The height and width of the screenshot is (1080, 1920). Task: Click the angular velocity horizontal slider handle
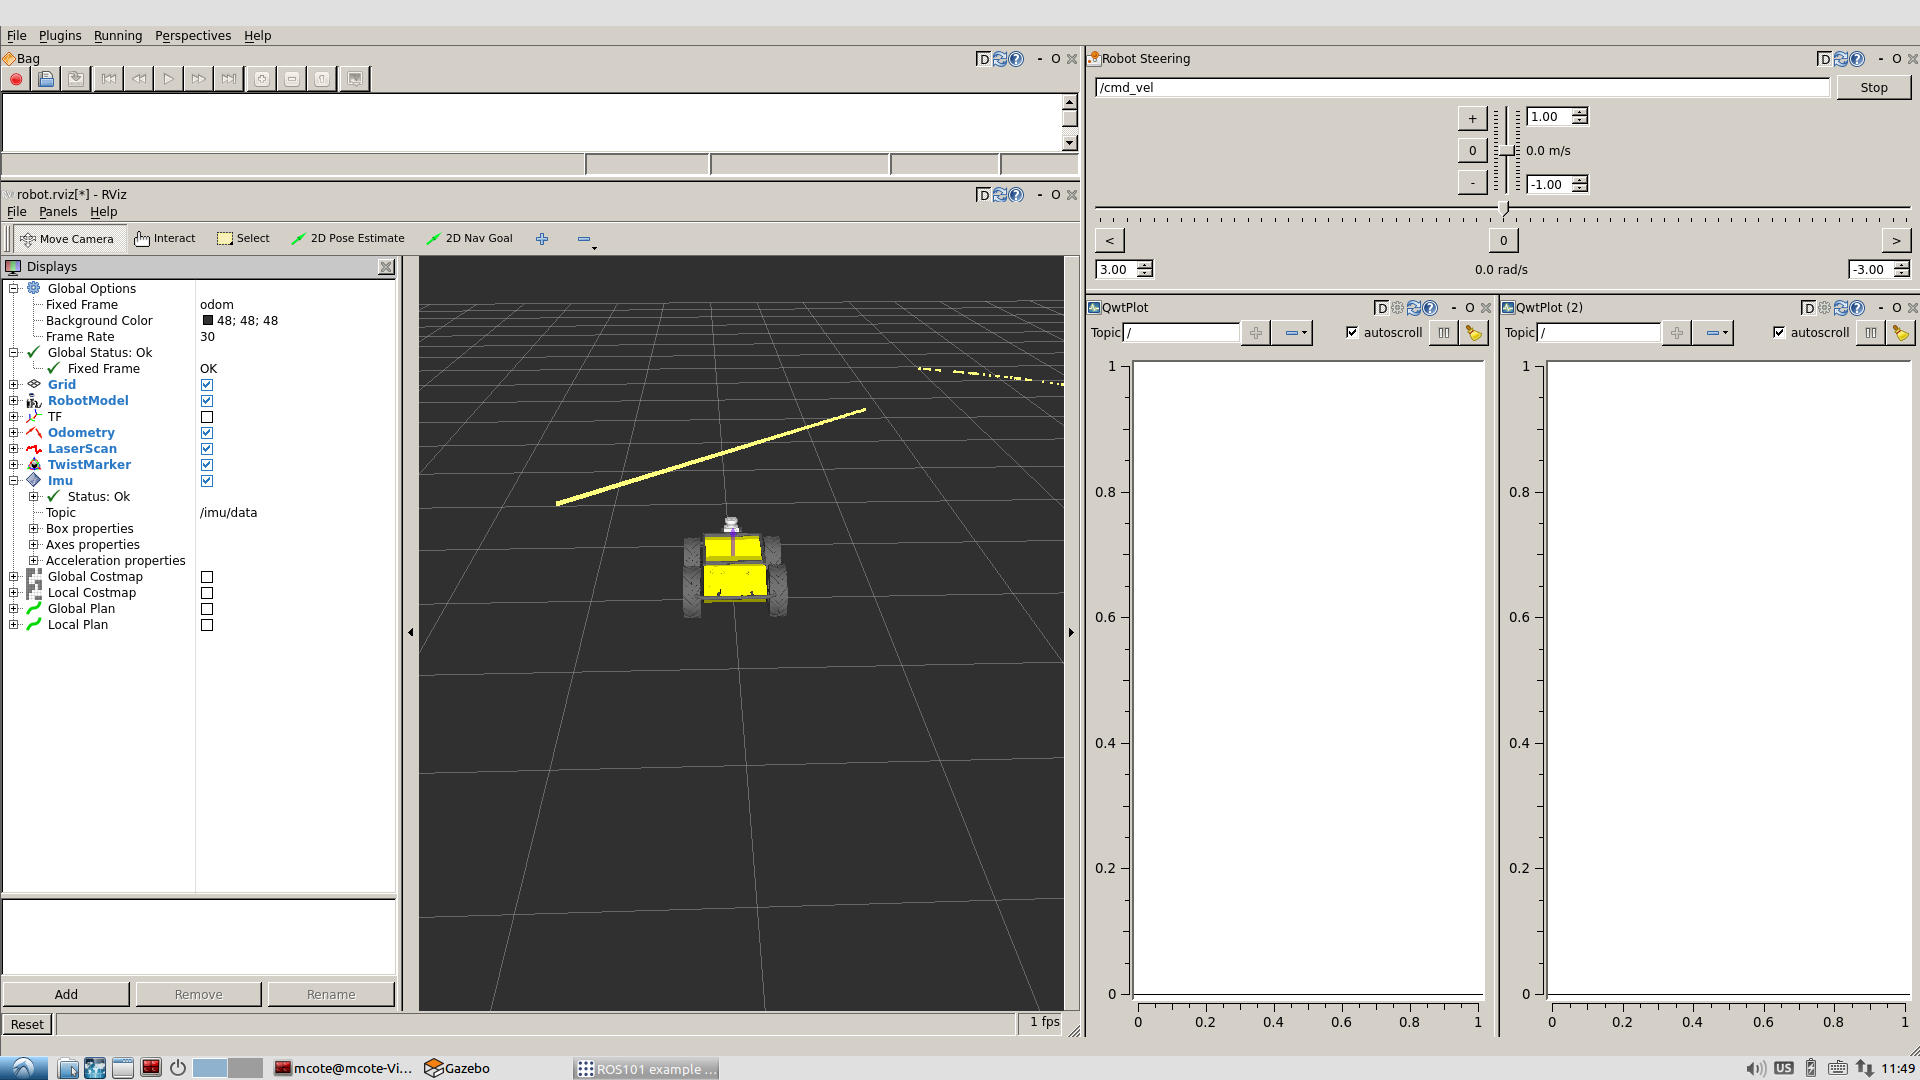tap(1503, 209)
